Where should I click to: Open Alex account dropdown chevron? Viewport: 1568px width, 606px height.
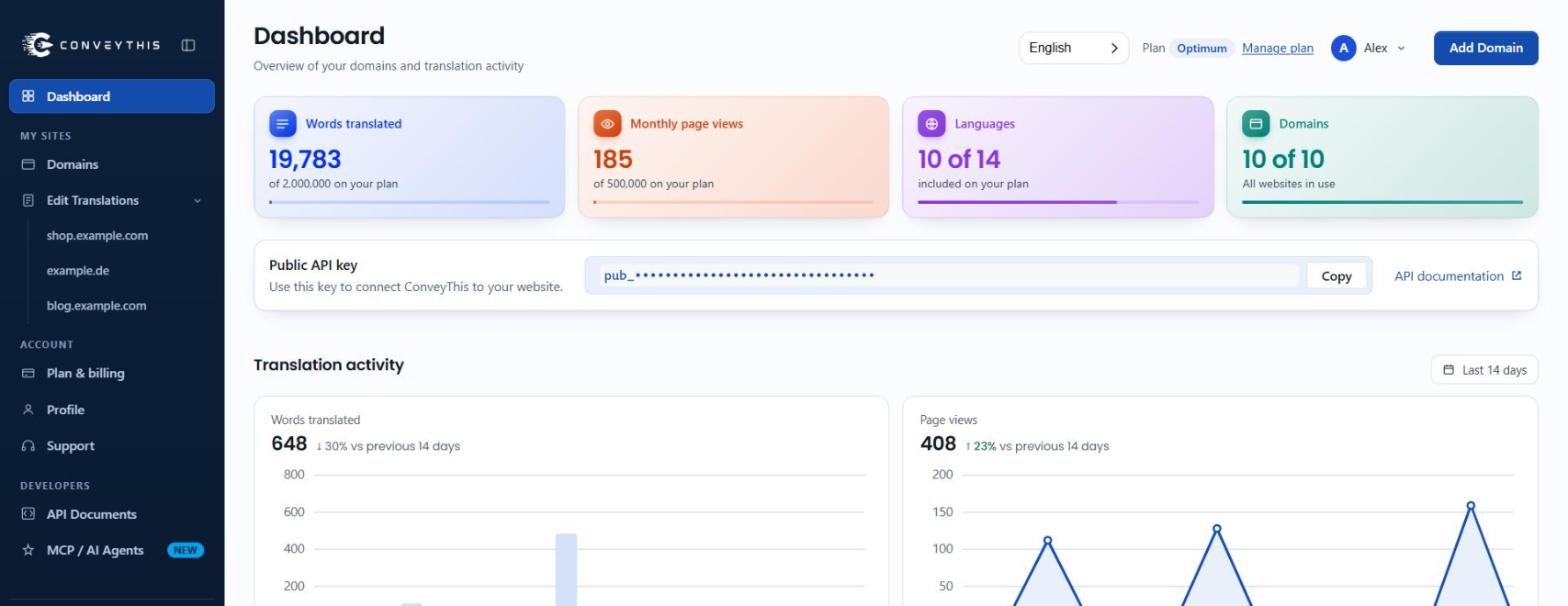coord(1401,48)
